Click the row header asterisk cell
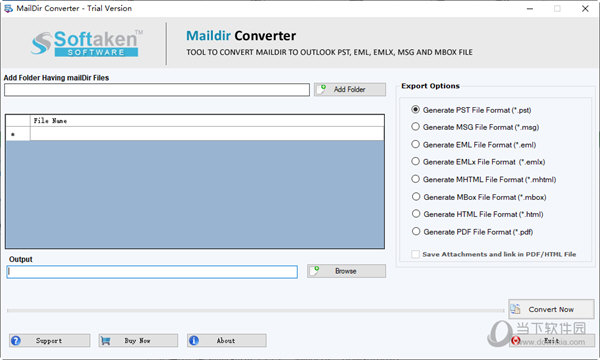Viewport: 600px width, 360px height. pyautogui.click(x=18, y=134)
